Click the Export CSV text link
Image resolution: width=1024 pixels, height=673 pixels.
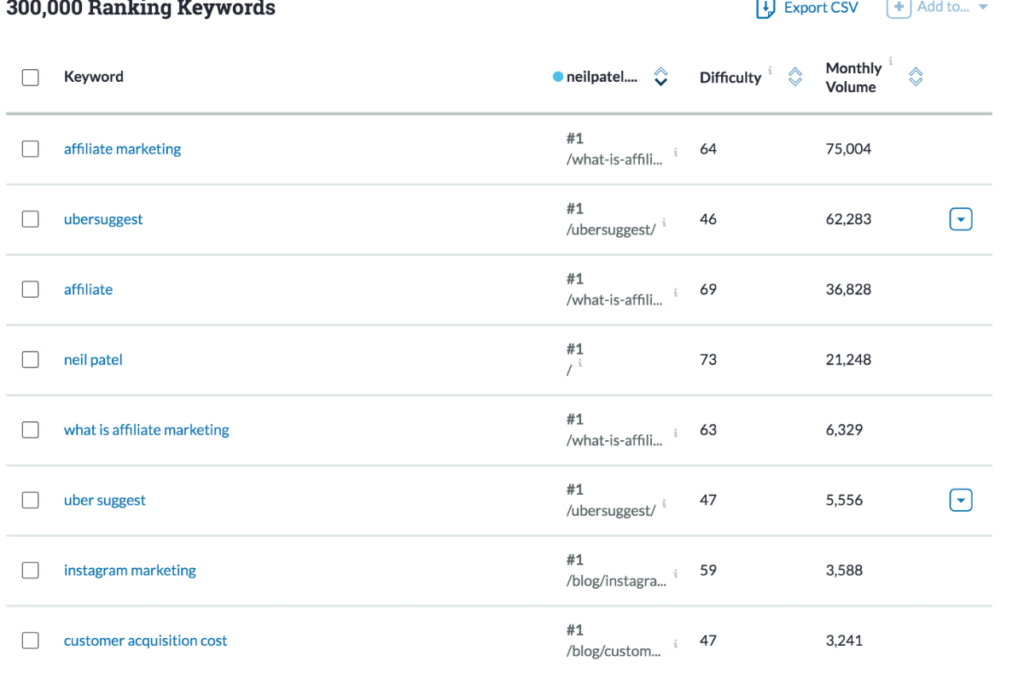[821, 8]
